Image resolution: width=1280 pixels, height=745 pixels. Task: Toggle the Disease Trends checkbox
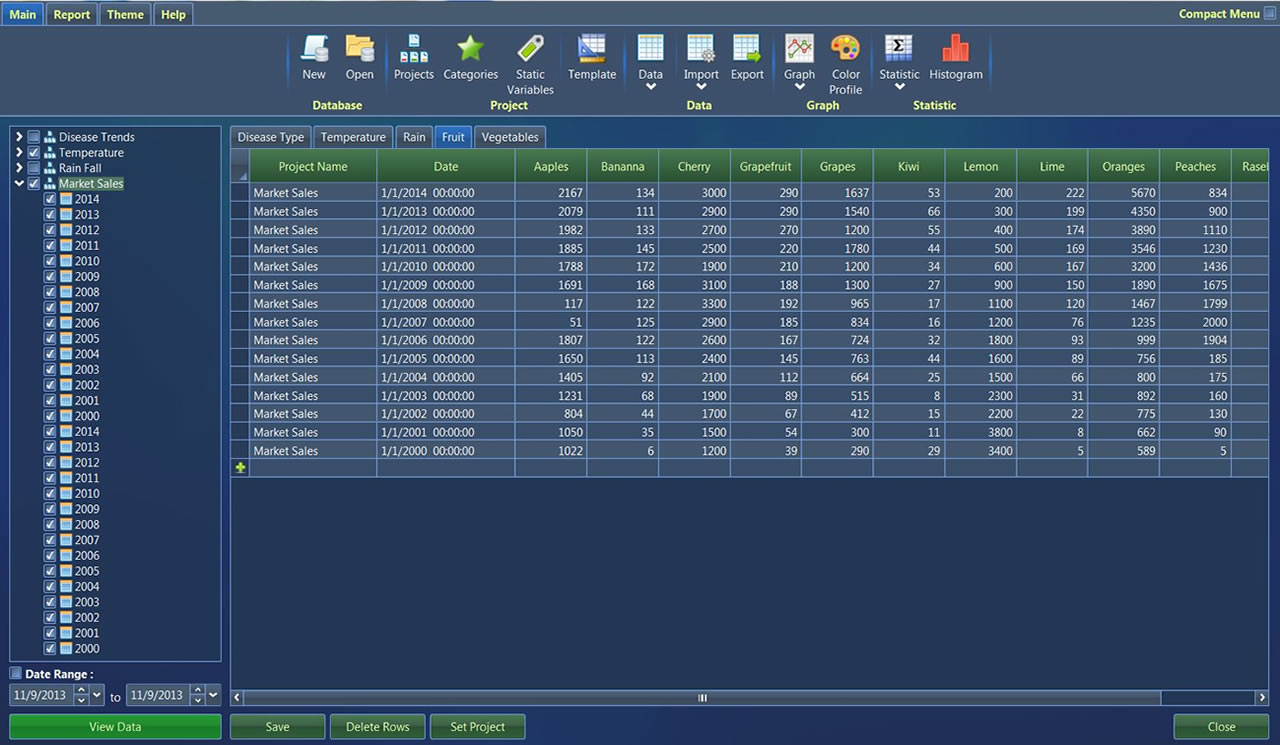[x=34, y=137]
